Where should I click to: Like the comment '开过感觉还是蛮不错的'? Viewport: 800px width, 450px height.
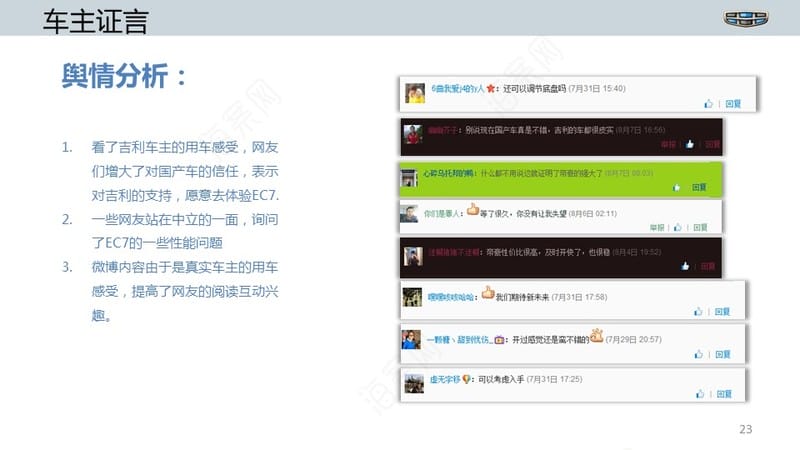point(698,354)
